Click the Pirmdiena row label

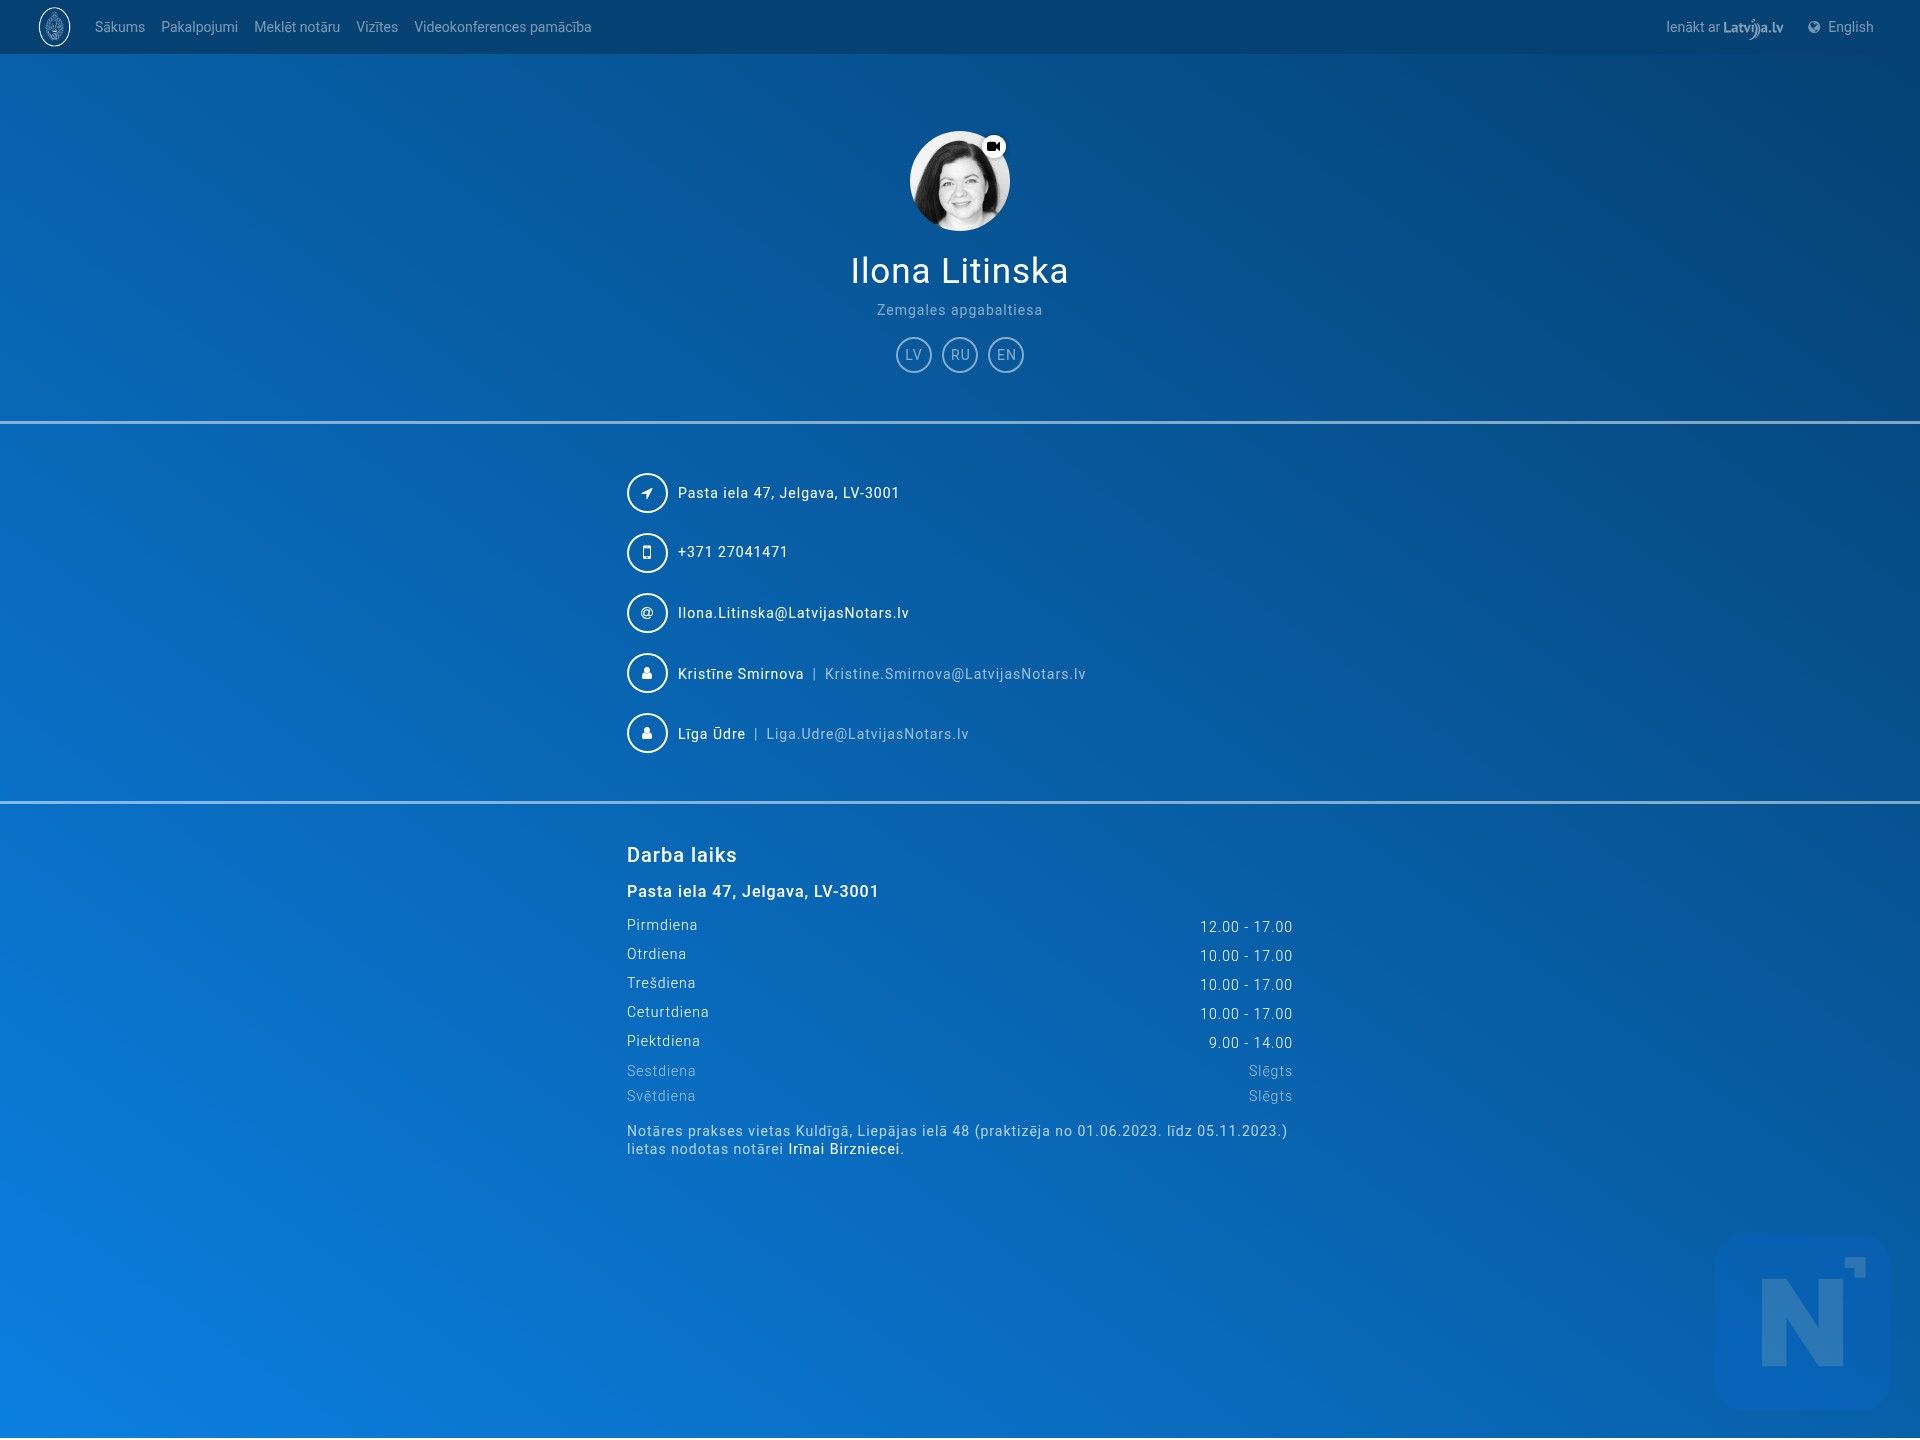coord(662,925)
